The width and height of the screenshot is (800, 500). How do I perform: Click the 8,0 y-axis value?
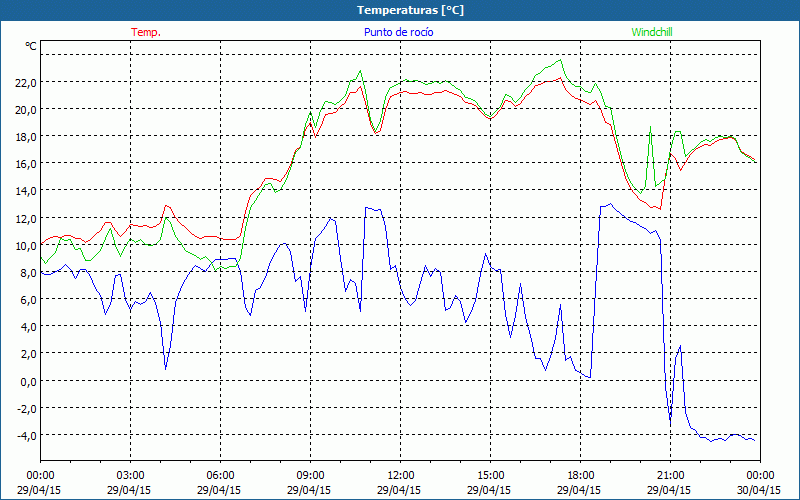click(29, 273)
